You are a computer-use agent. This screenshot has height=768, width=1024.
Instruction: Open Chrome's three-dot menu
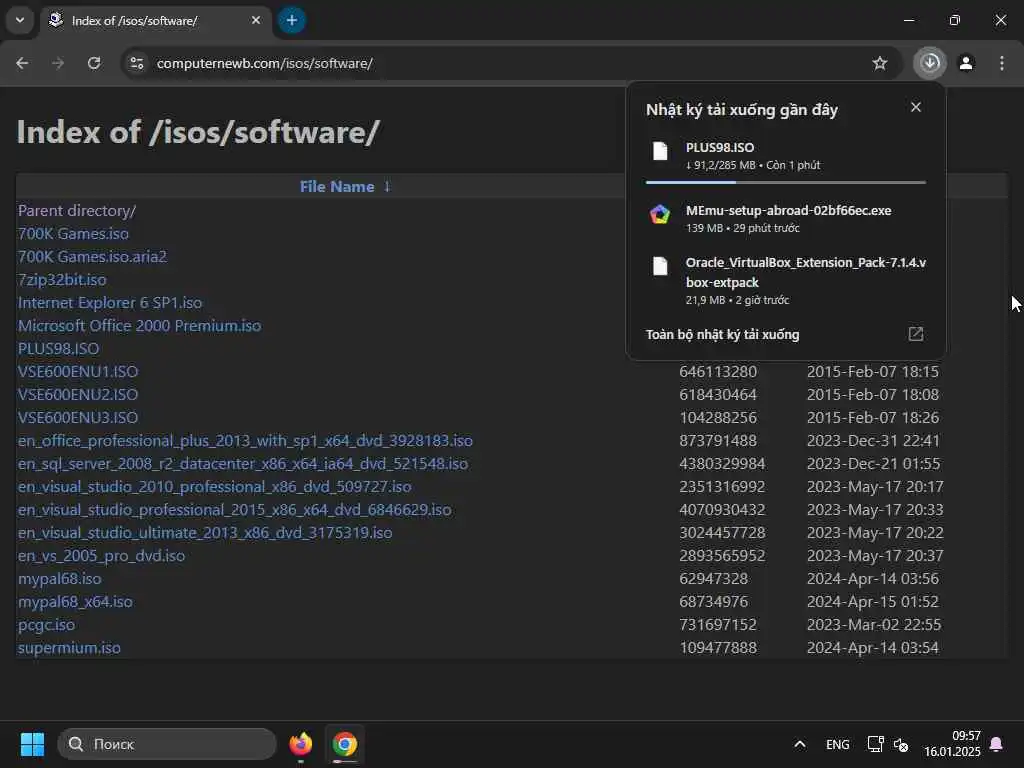click(x=1002, y=63)
